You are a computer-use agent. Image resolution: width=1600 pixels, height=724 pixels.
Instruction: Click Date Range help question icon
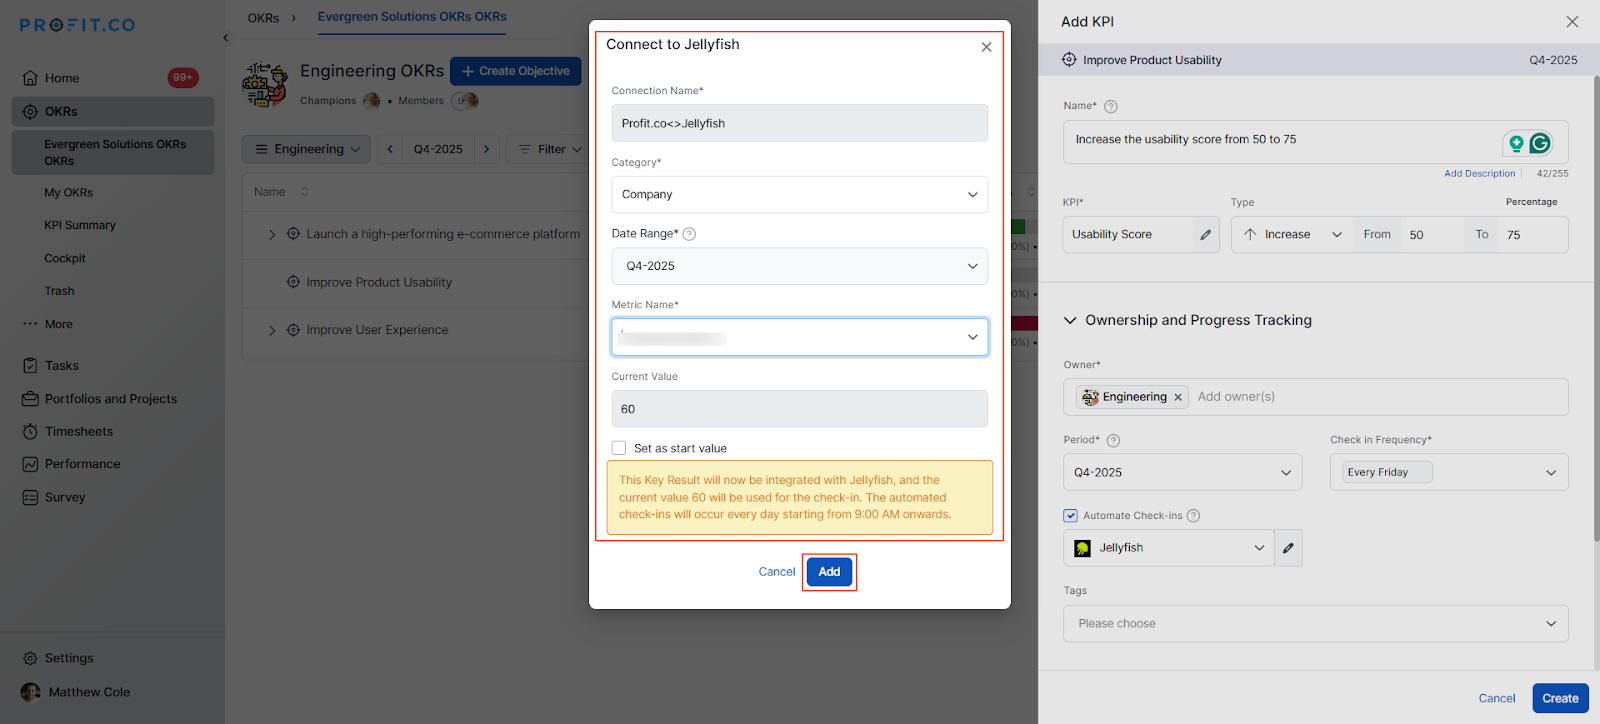[x=689, y=234]
